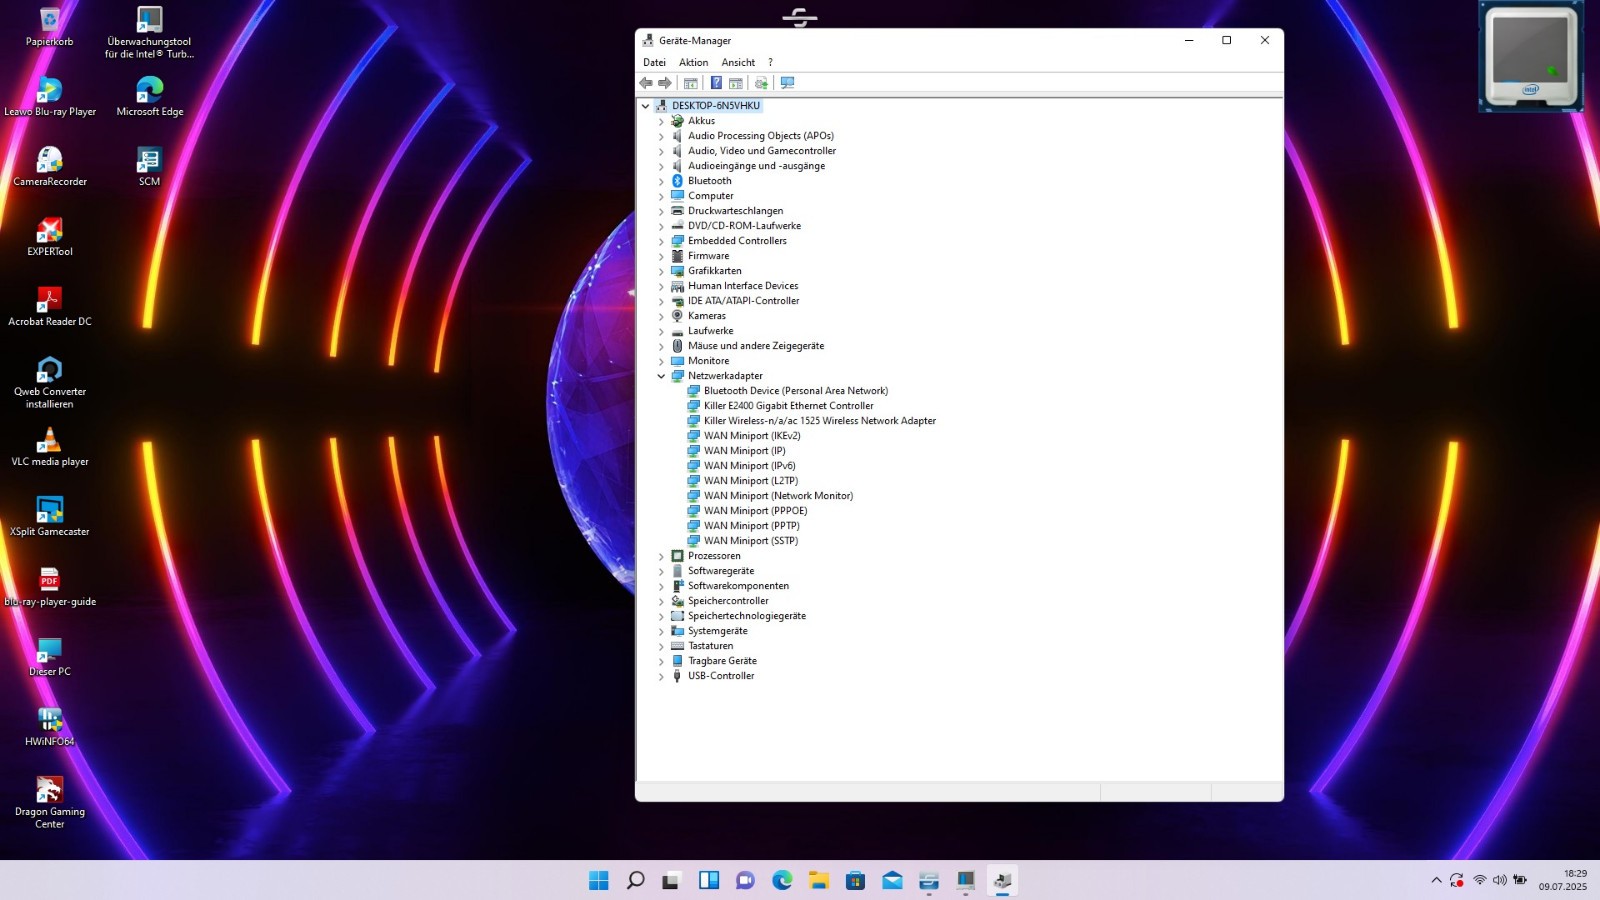The height and width of the screenshot is (900, 1600).
Task: Select the Speichercontroller category label
Action: tap(728, 601)
